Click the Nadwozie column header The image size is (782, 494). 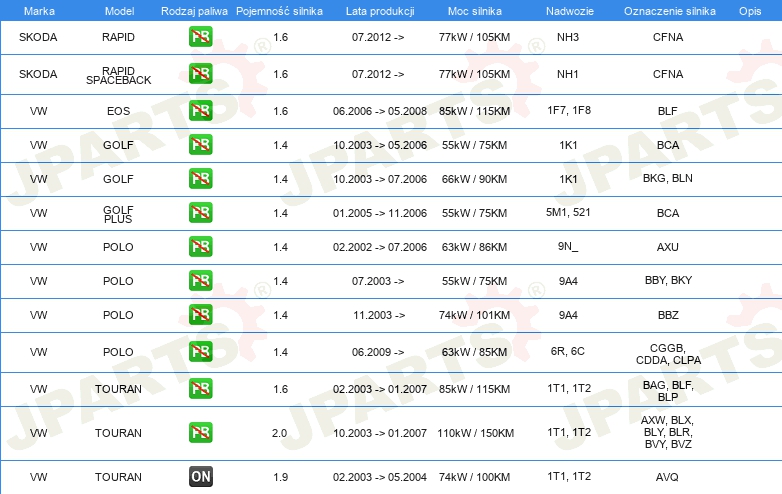point(570,11)
